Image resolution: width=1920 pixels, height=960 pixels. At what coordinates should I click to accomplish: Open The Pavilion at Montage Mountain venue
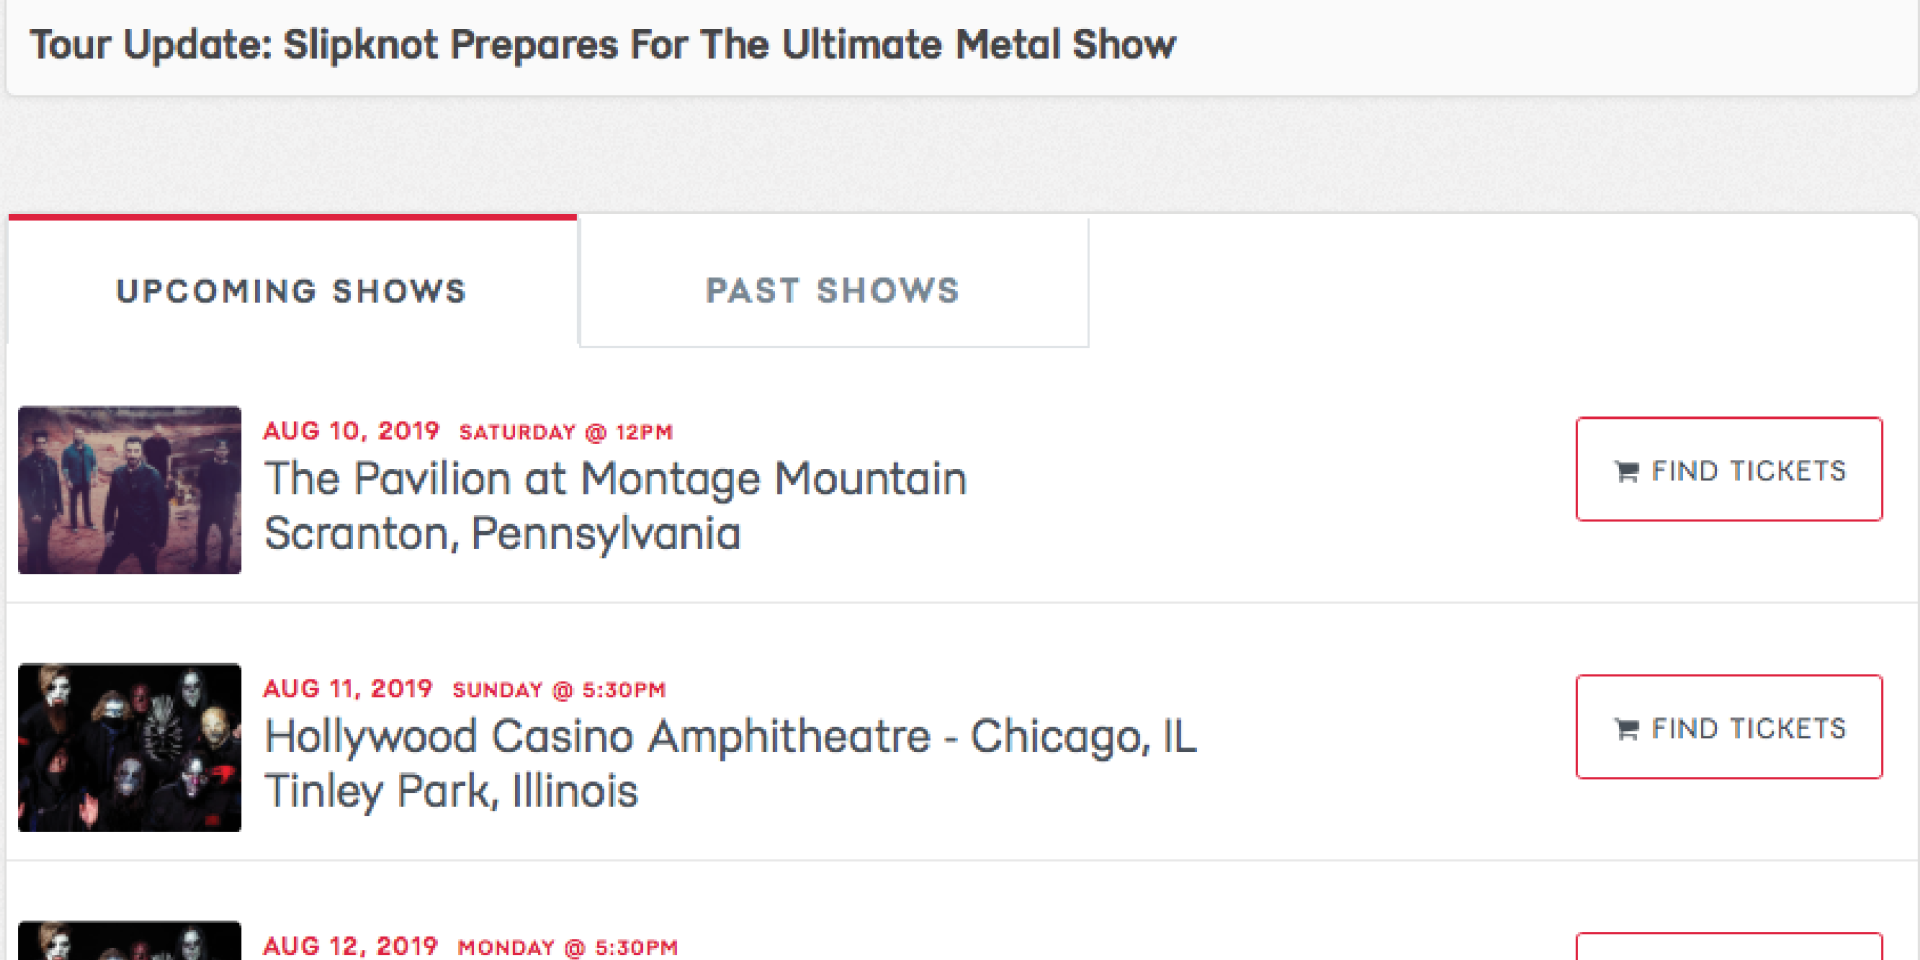pyautogui.click(x=615, y=479)
